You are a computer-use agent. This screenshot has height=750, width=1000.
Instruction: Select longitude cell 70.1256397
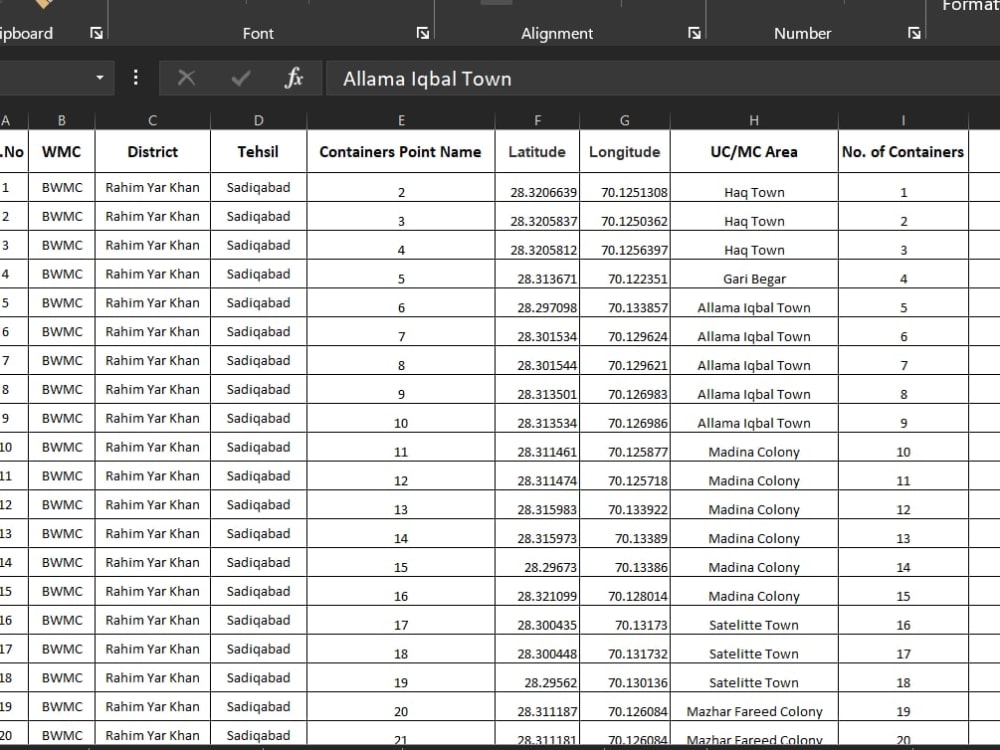625,245
